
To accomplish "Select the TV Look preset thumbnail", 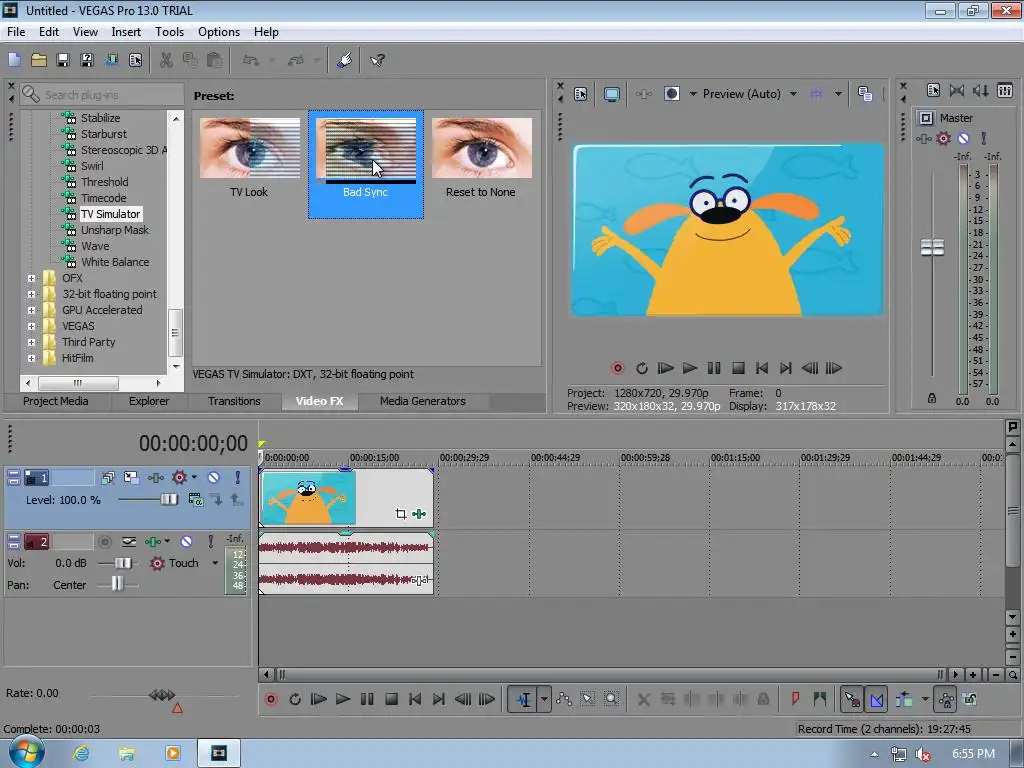I will [249, 148].
